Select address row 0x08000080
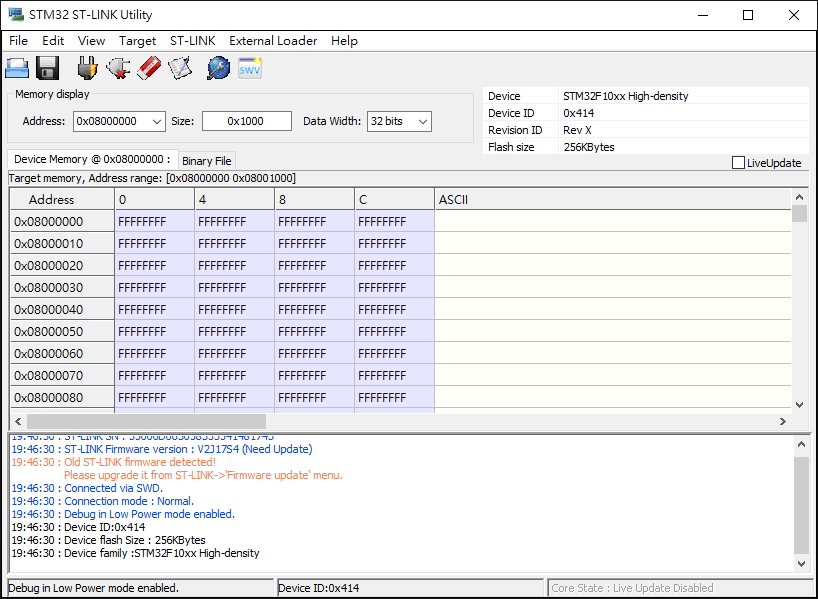This screenshot has height=599, width=818. click(x=63, y=397)
